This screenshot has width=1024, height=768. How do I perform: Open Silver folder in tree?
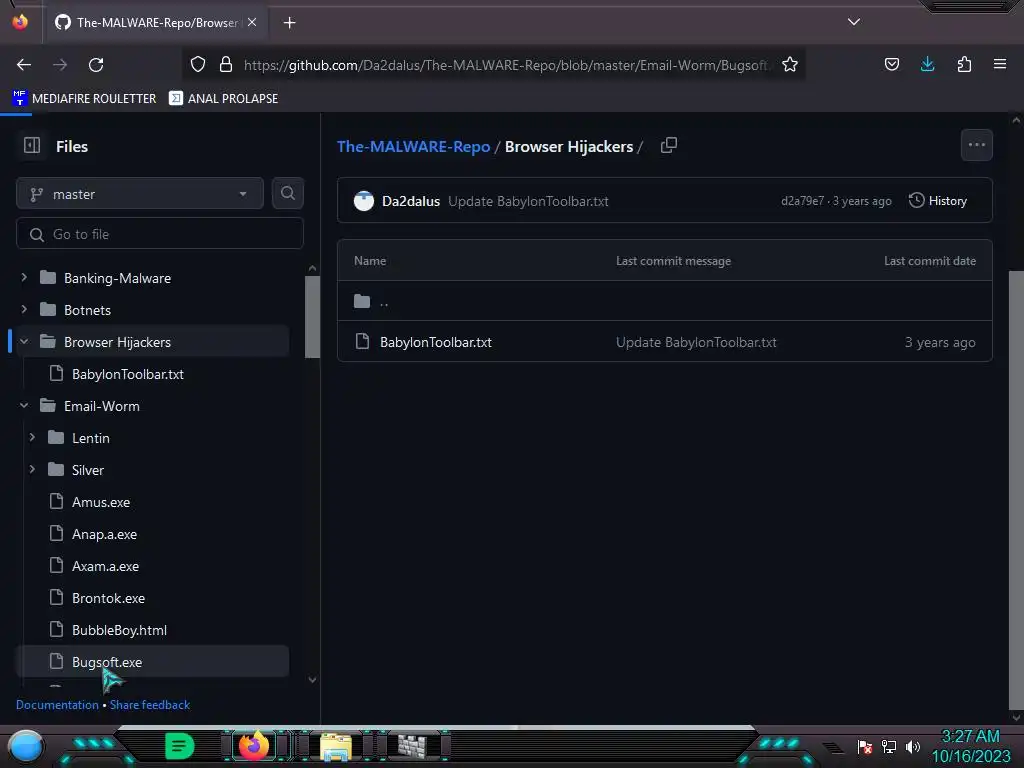(x=88, y=470)
